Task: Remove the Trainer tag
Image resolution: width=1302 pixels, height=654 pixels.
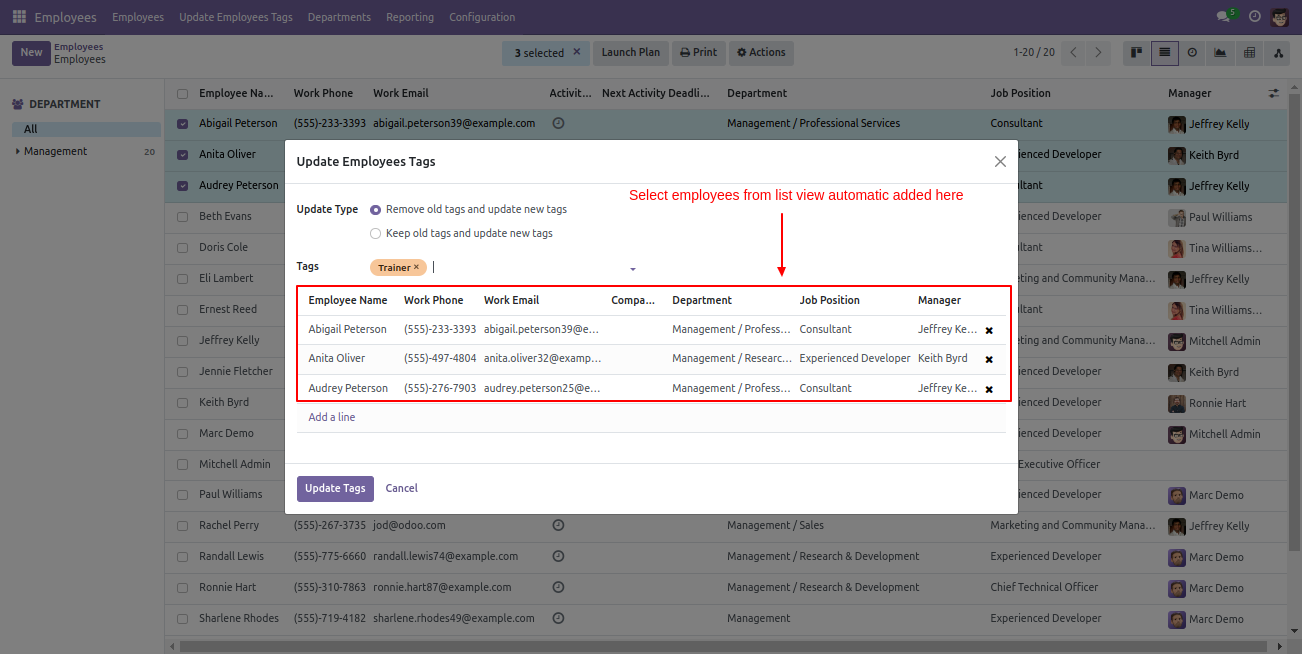Action: pyautogui.click(x=416, y=267)
